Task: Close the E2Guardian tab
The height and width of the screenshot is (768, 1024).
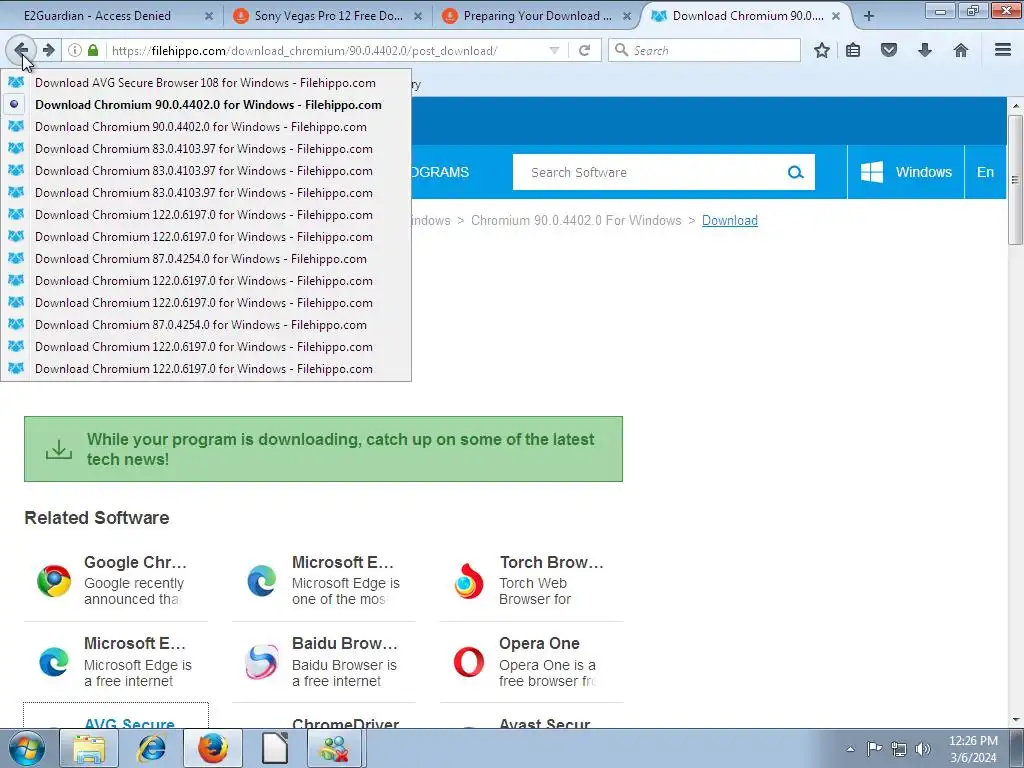Action: [209, 16]
